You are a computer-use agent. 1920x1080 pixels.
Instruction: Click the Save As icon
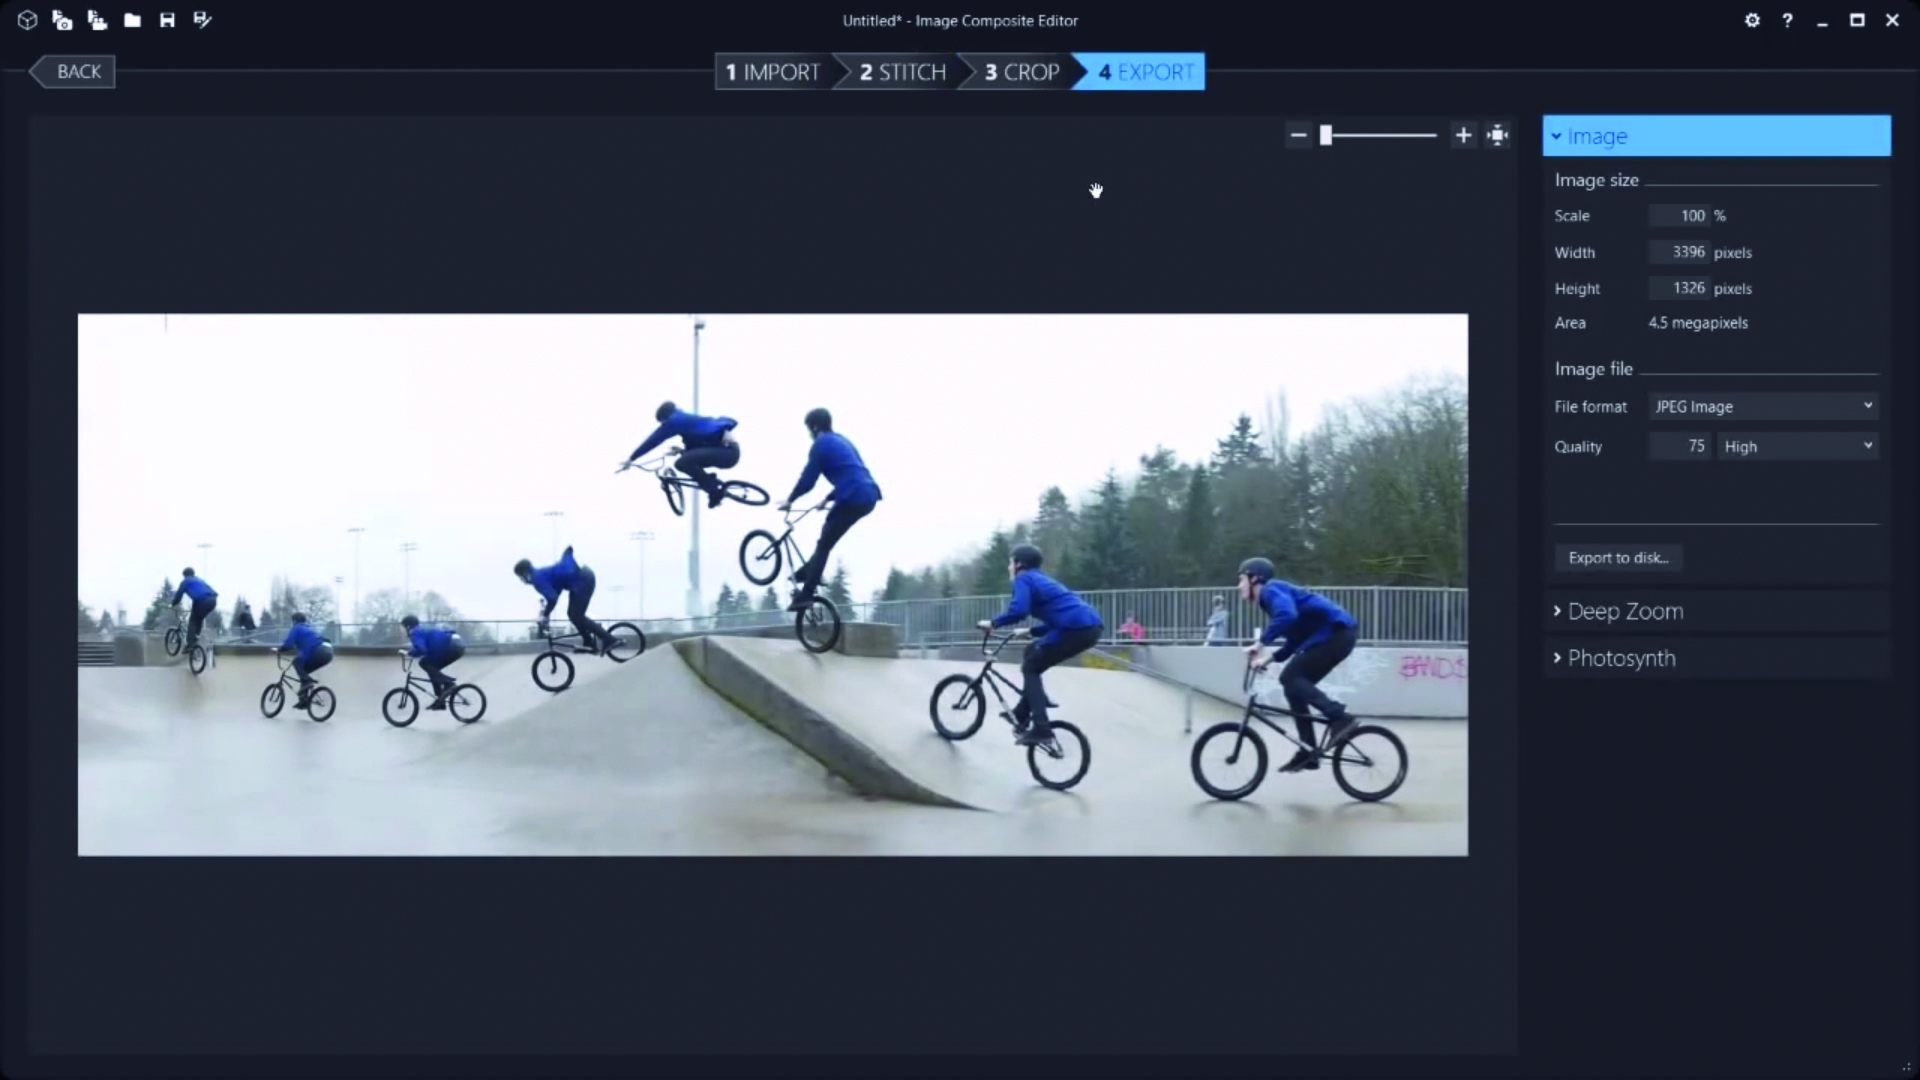[x=202, y=20]
